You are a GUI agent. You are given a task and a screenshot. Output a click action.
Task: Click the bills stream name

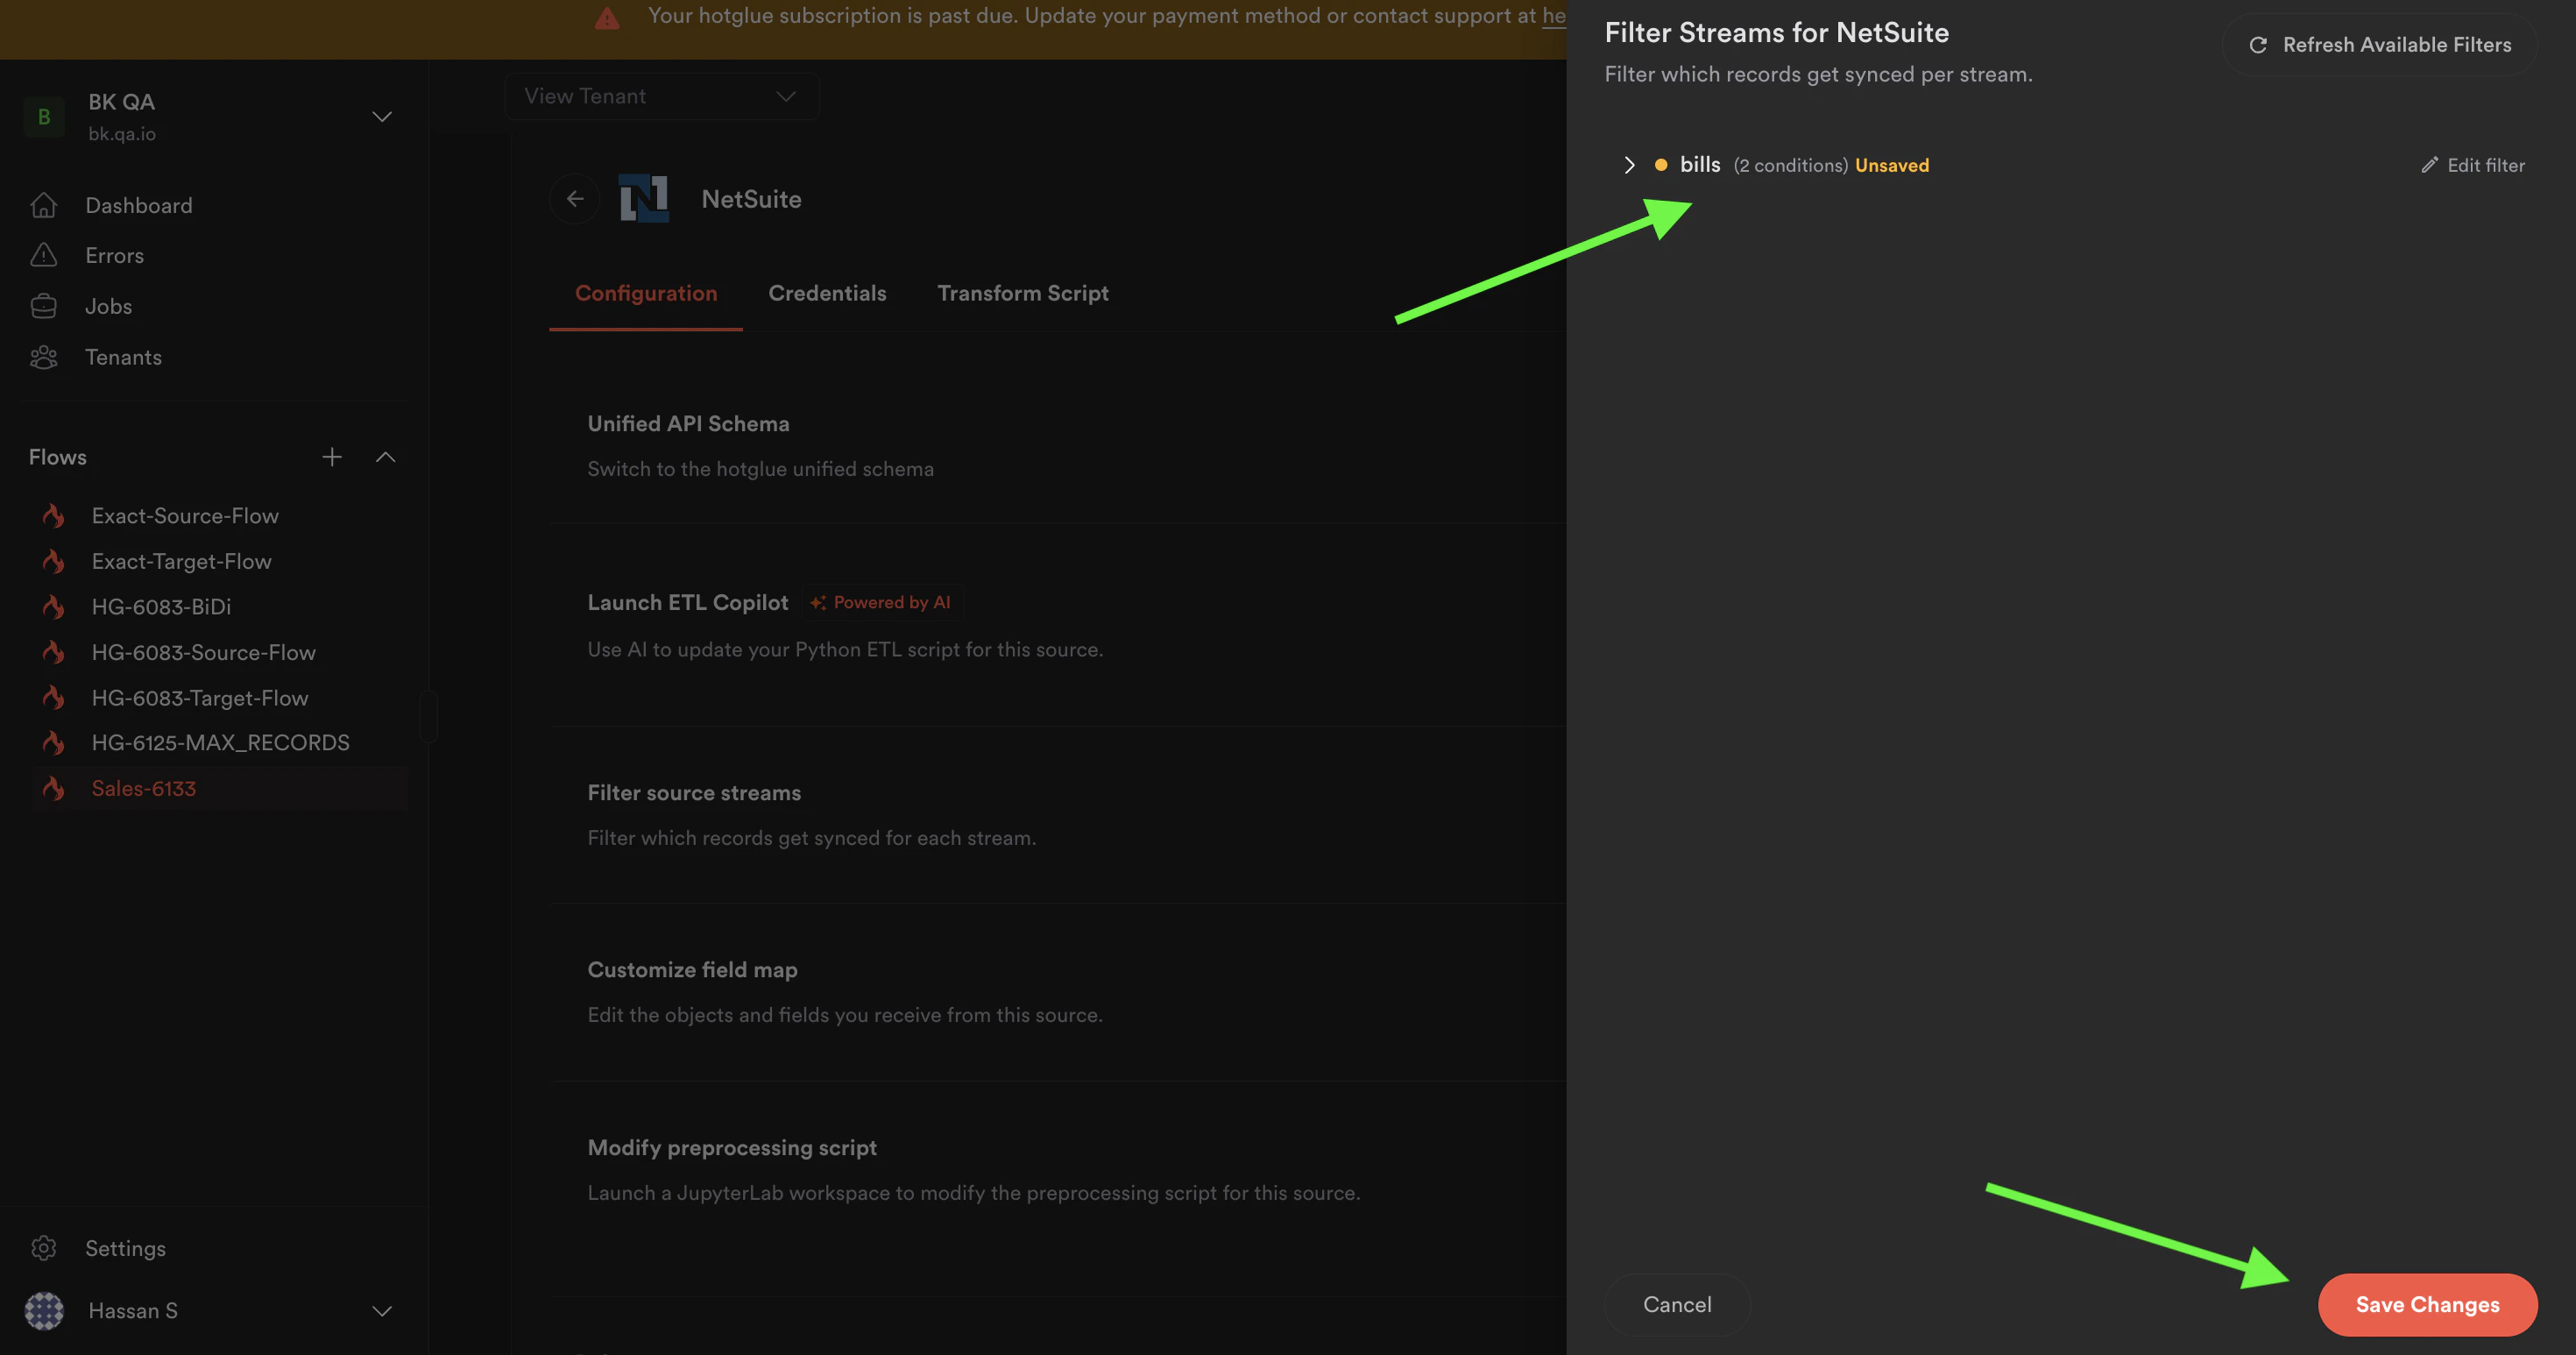click(x=1700, y=165)
